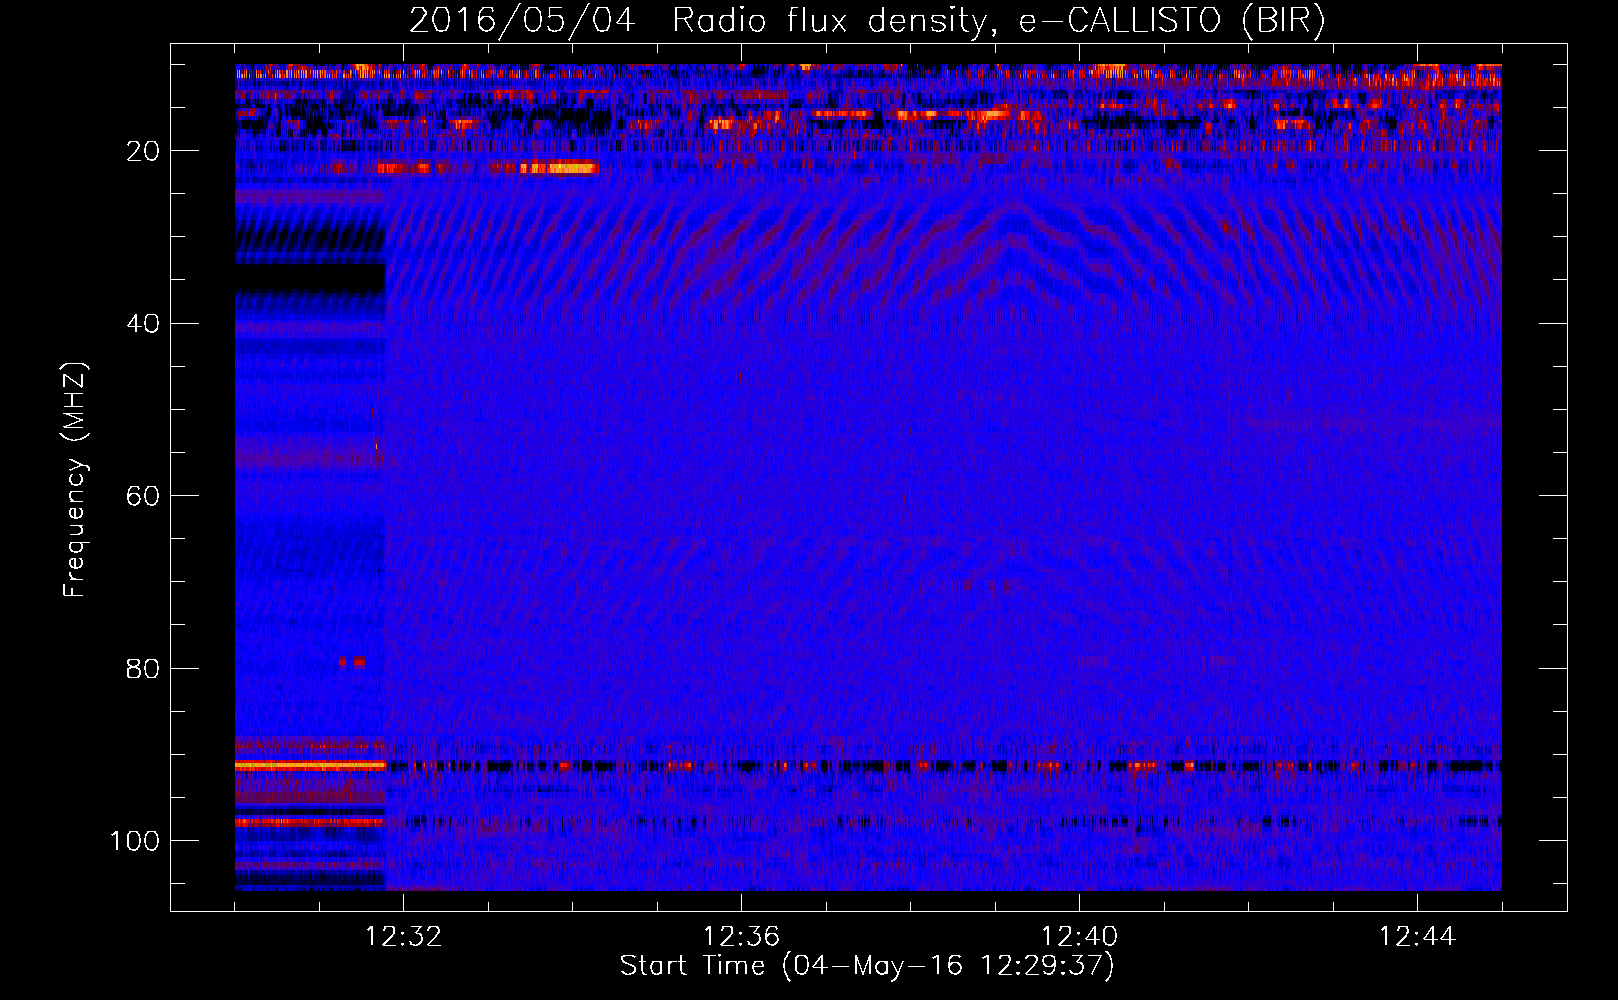
Task: Click the 80 frequency tick label
Action: [x=143, y=668]
